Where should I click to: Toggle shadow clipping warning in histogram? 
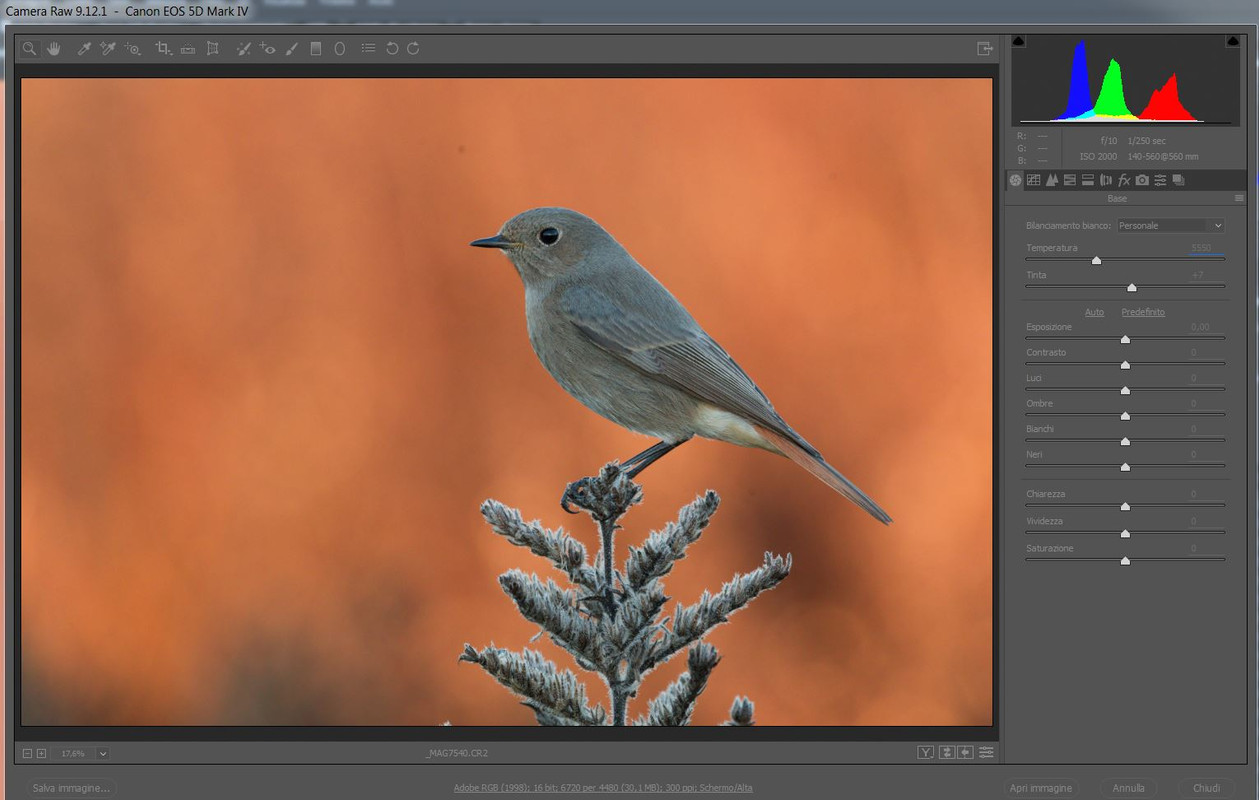pyautogui.click(x=1018, y=41)
